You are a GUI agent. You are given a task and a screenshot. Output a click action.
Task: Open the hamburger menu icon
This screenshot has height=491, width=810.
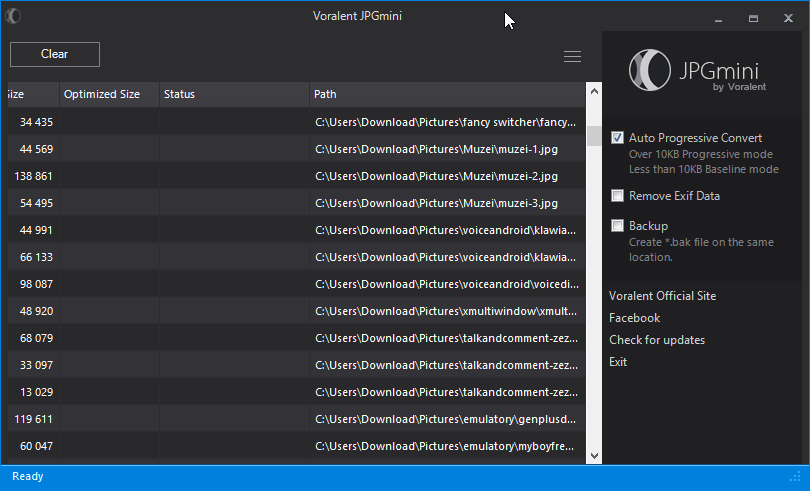[572, 56]
